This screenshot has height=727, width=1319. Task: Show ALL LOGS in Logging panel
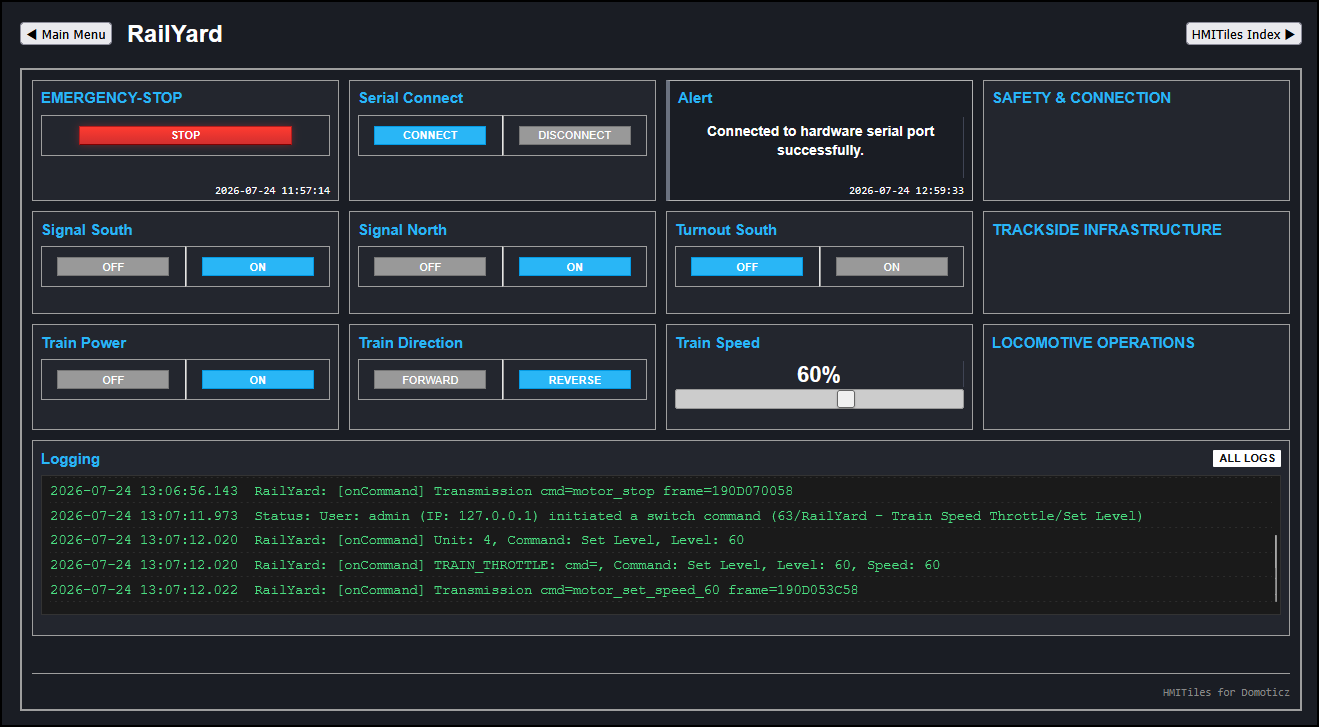(x=1247, y=458)
